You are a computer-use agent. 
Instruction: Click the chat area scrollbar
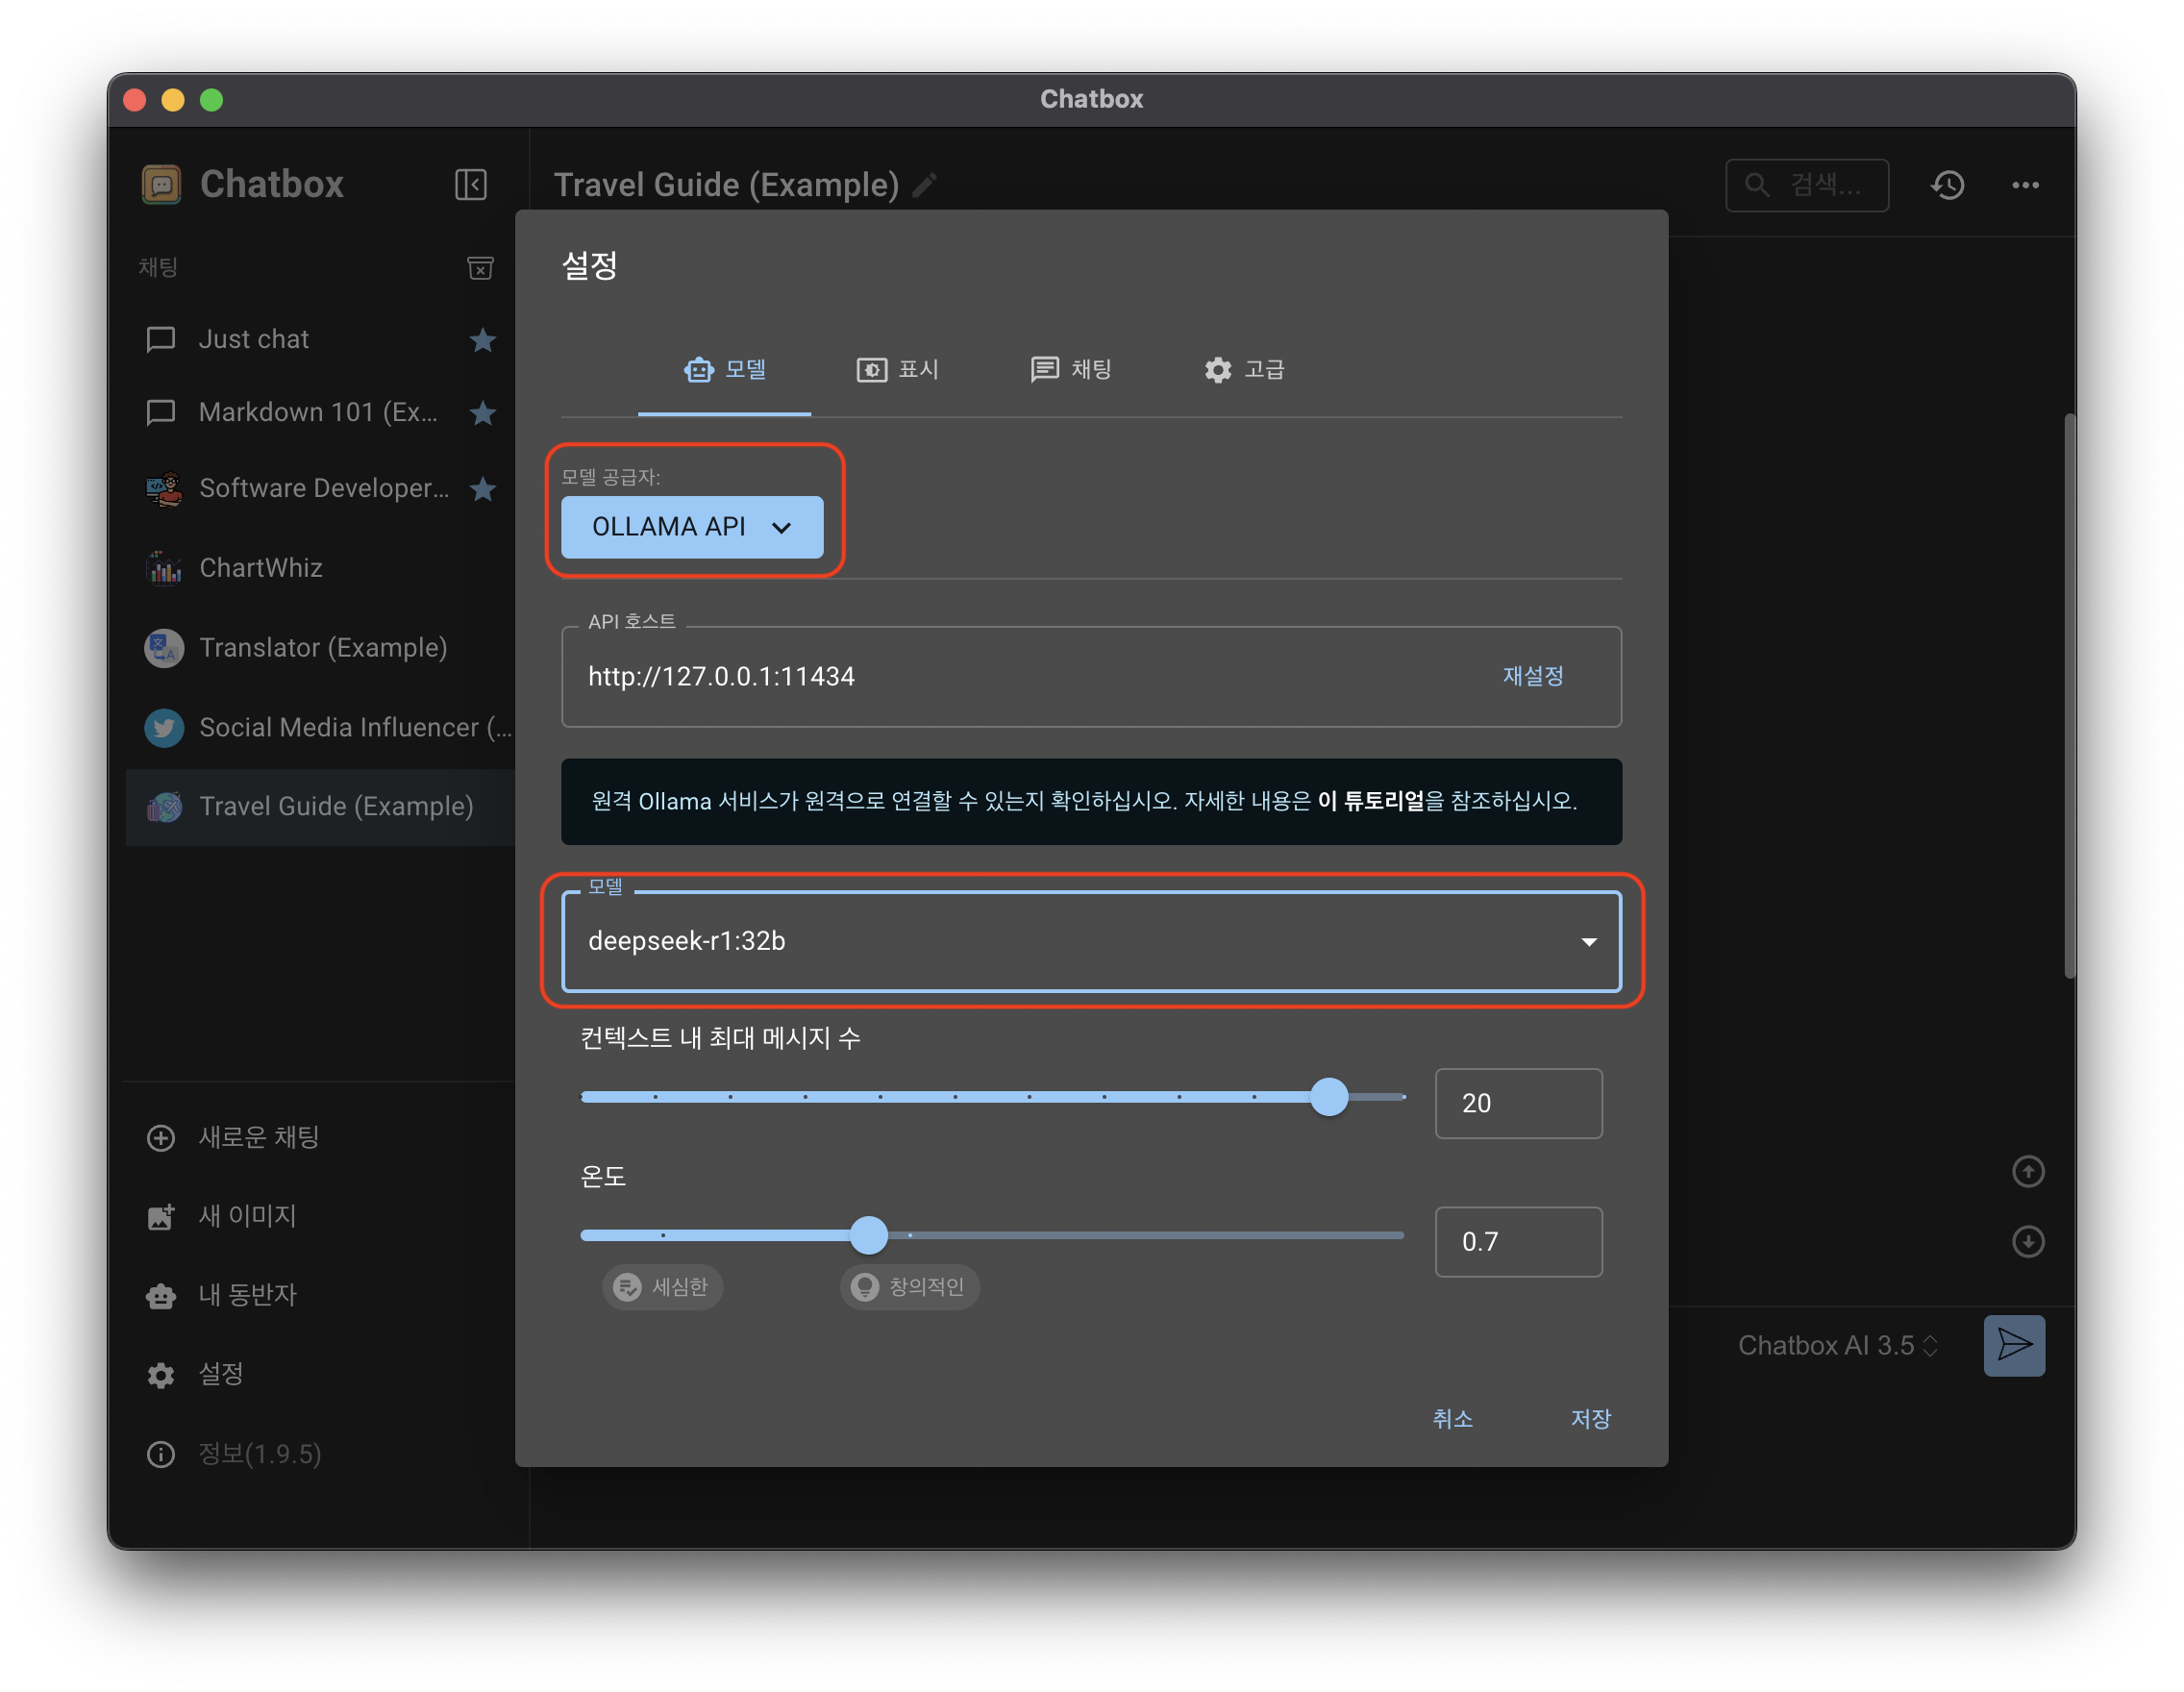coord(2070,697)
